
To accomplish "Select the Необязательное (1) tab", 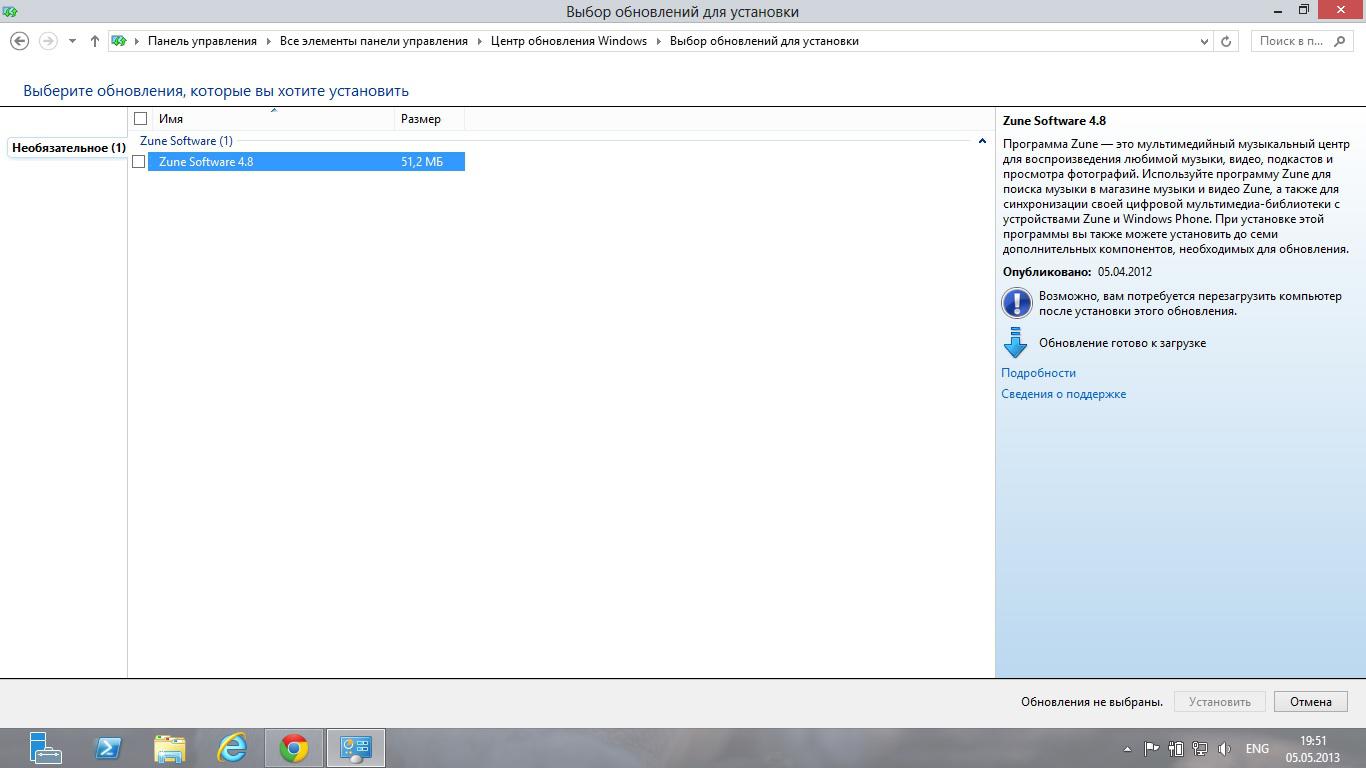I will pos(68,148).
